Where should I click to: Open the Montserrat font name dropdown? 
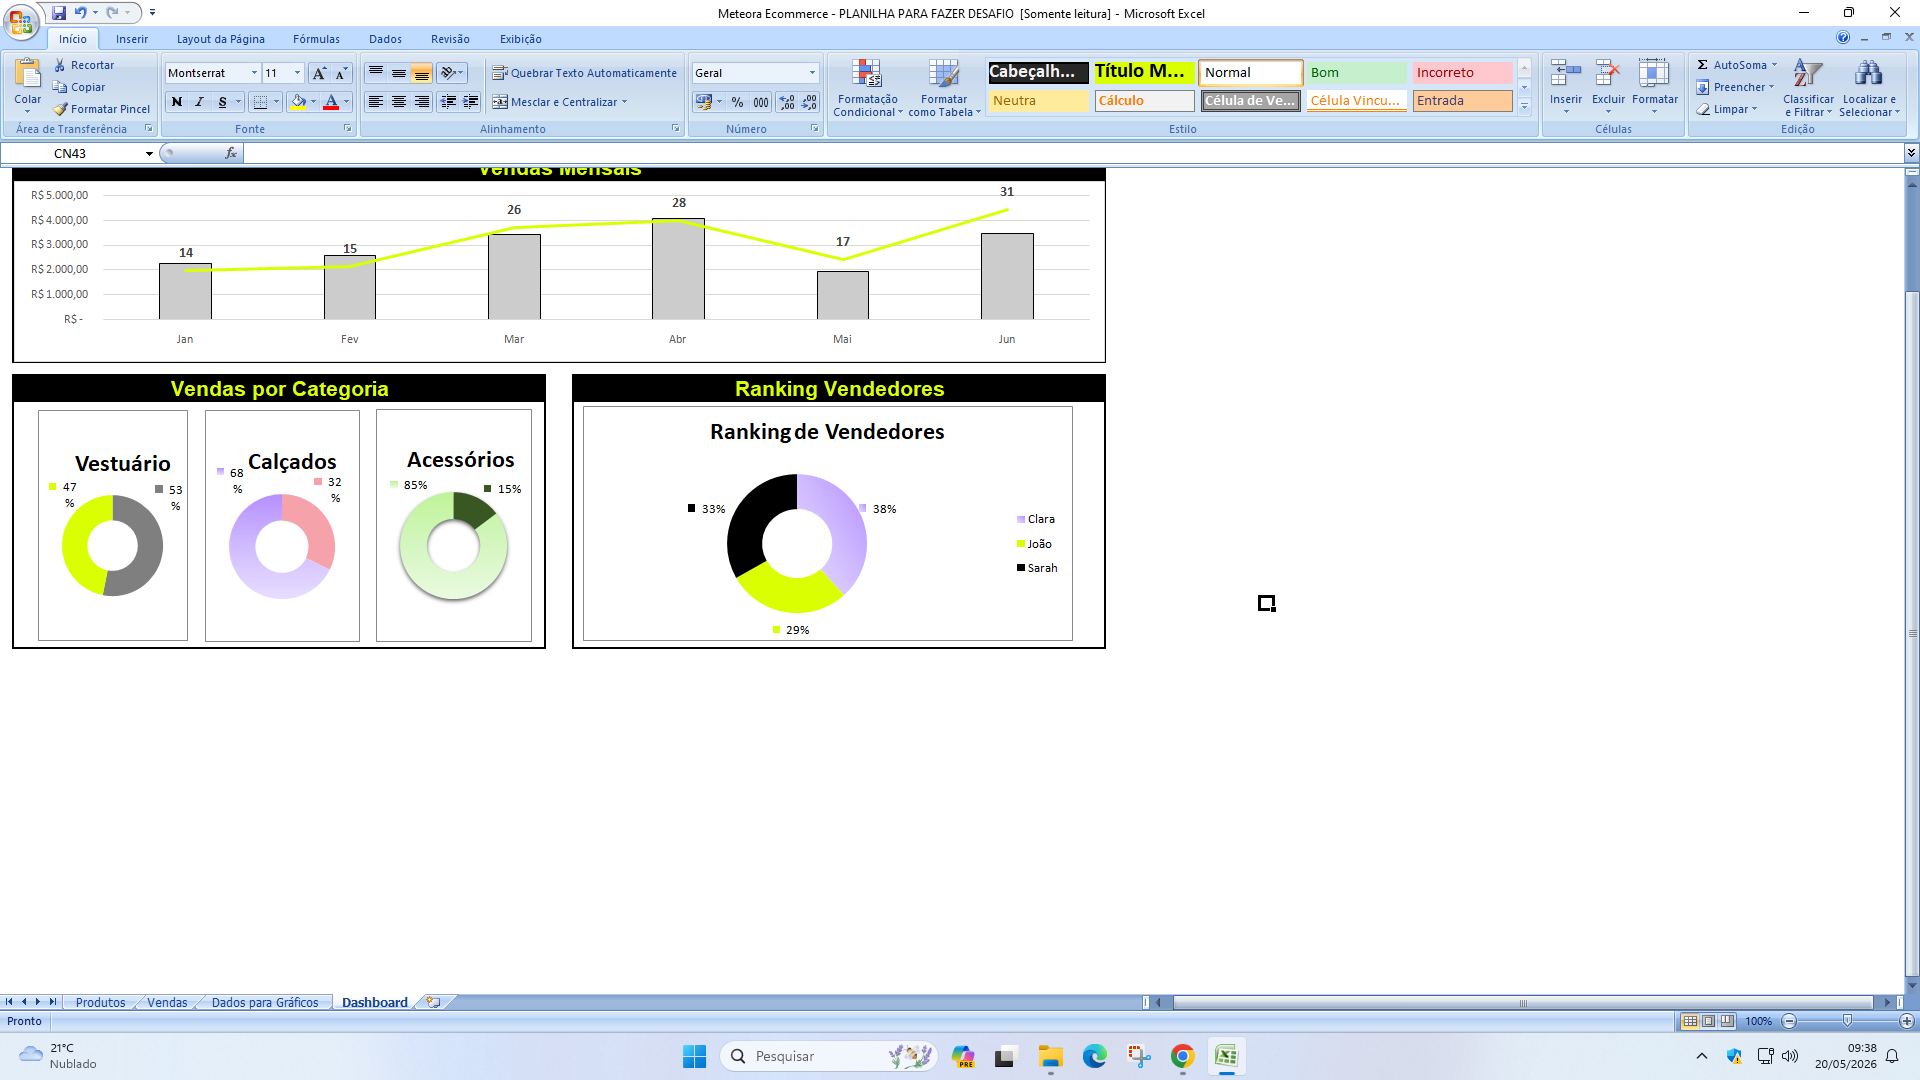pos(254,73)
